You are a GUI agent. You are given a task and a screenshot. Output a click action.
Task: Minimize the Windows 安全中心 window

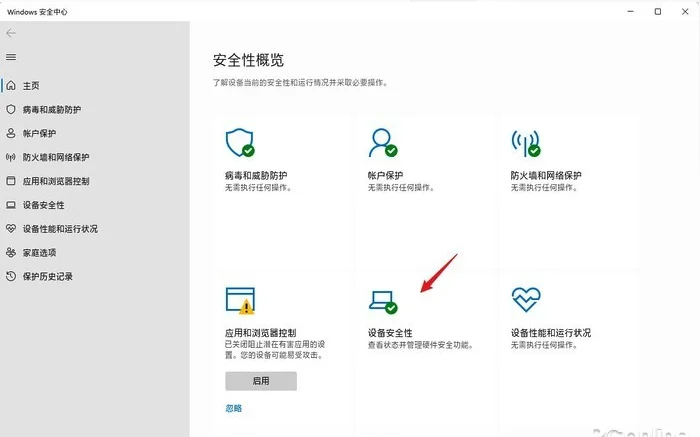point(631,12)
